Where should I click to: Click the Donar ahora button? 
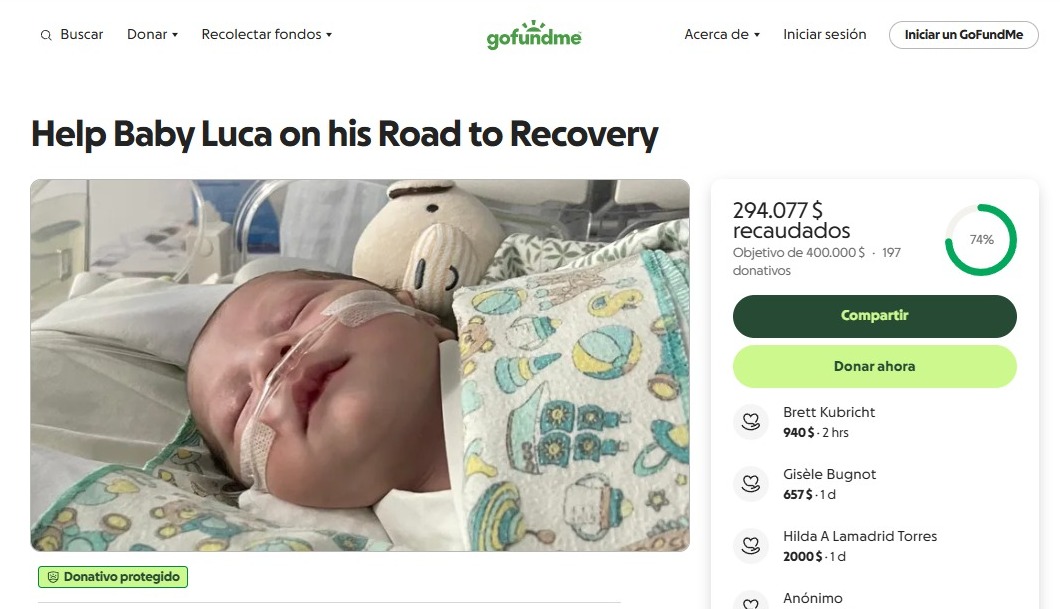point(874,366)
